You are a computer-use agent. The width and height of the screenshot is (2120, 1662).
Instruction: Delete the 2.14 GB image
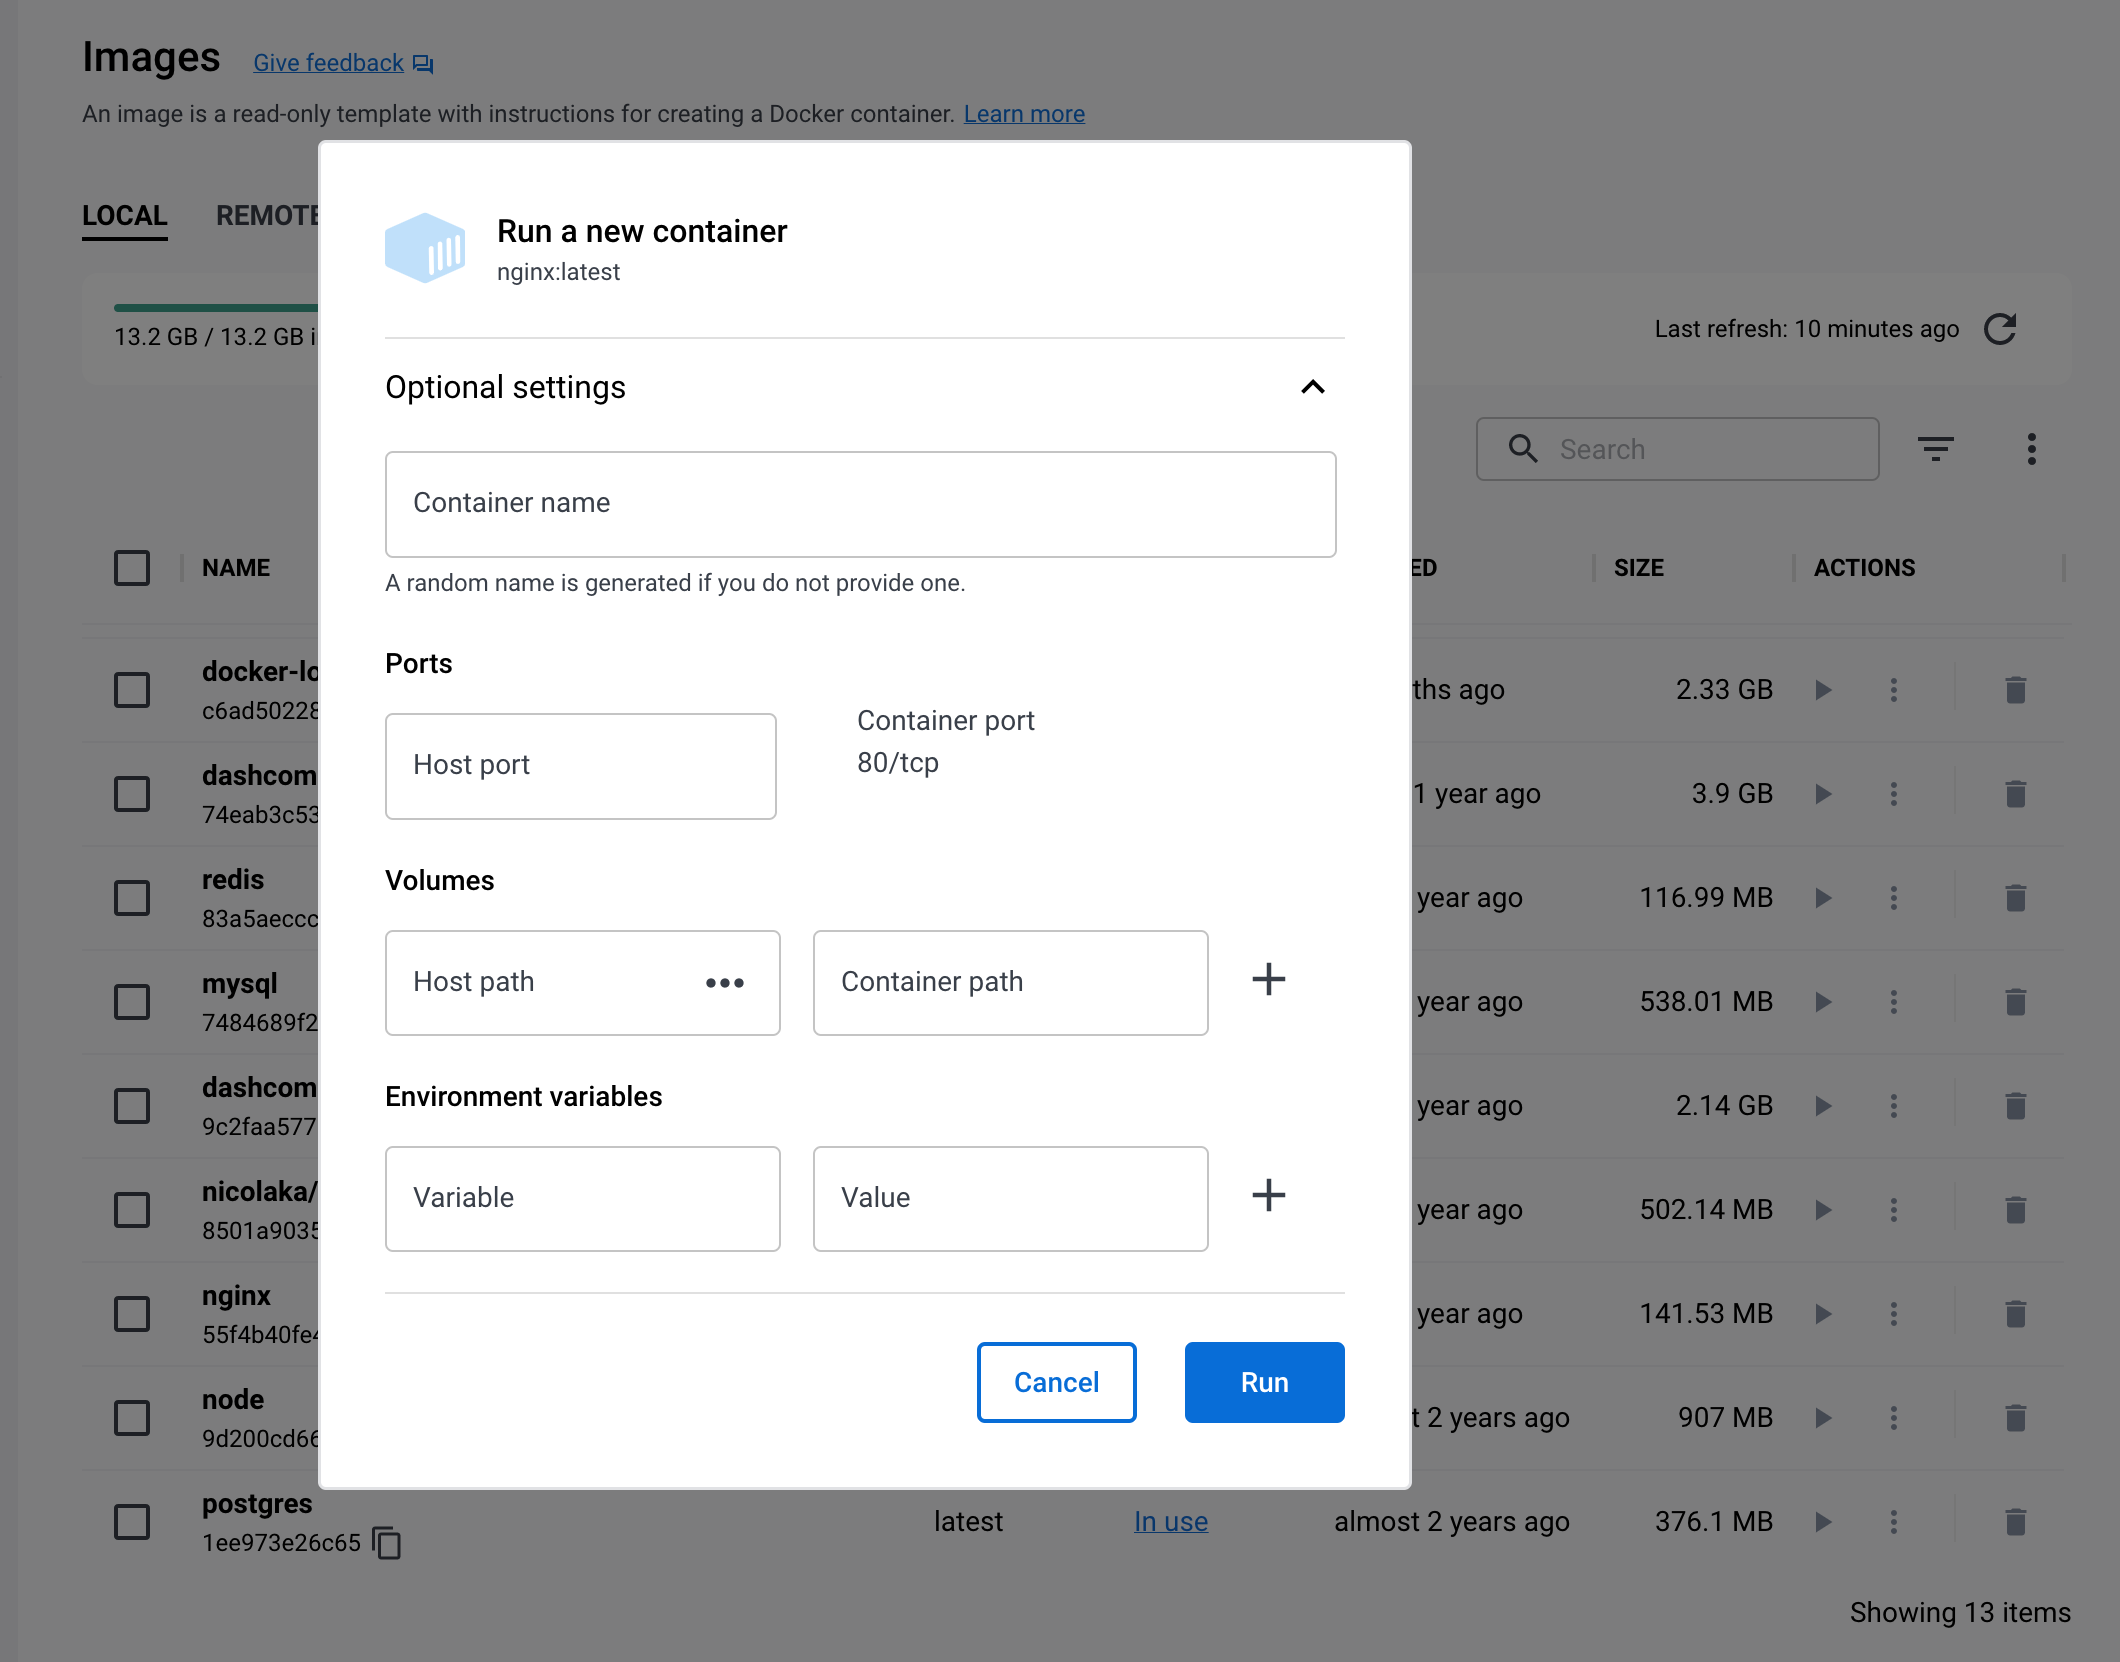click(x=2016, y=1106)
